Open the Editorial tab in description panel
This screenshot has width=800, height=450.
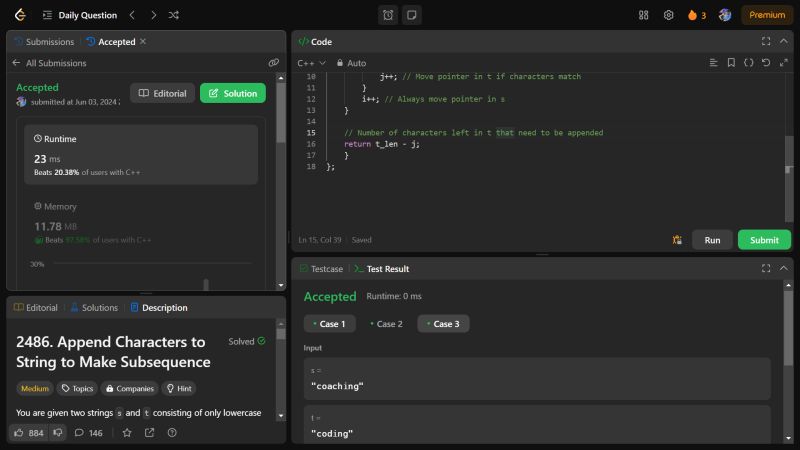click(x=36, y=308)
